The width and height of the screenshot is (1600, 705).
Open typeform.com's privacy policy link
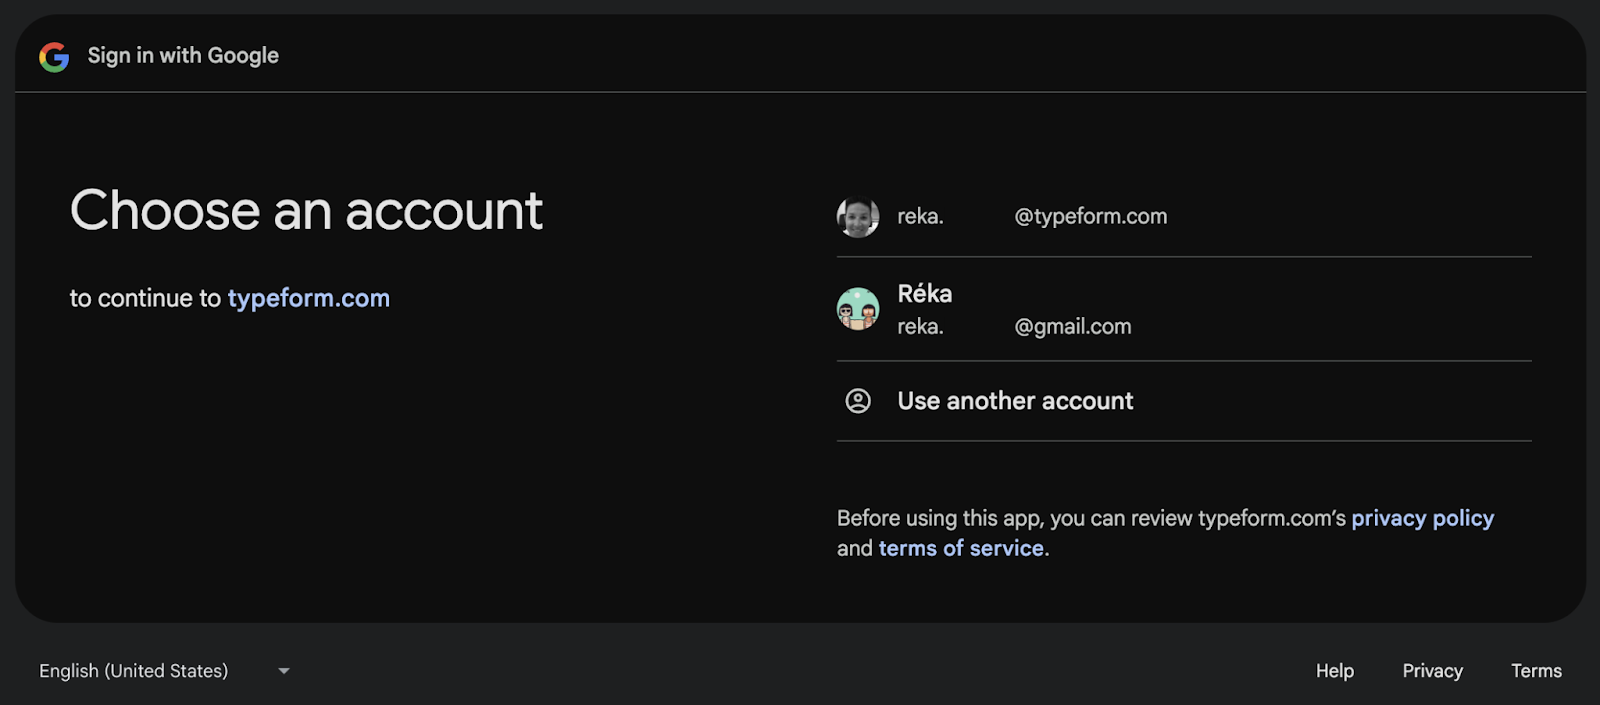point(1422,518)
